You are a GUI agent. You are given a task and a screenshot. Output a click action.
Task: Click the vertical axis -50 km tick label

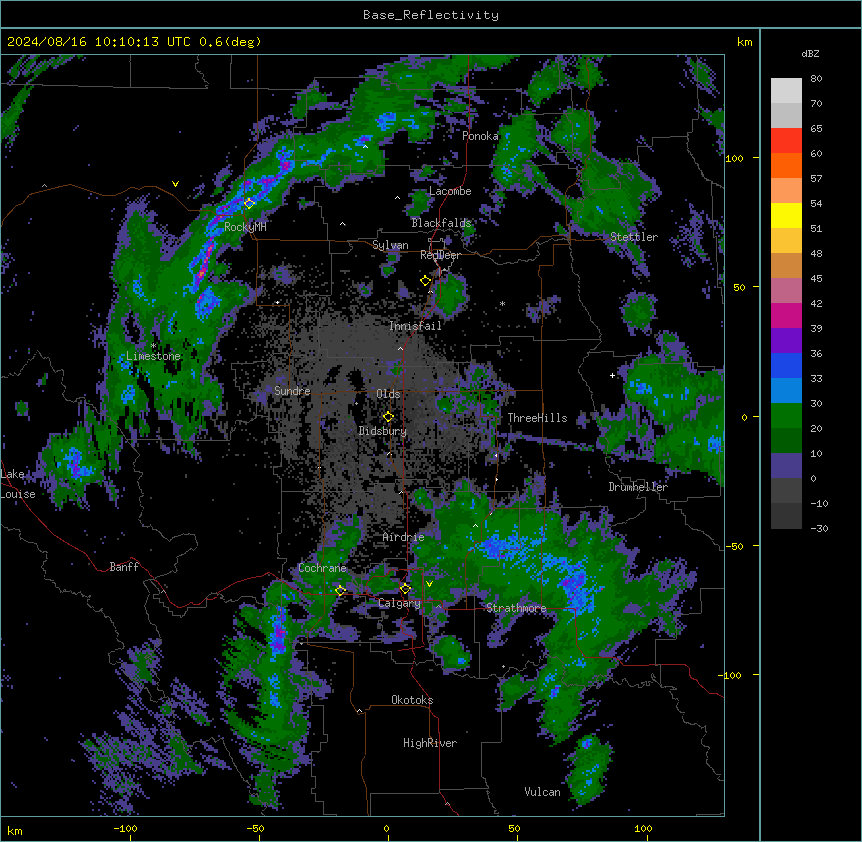click(734, 546)
